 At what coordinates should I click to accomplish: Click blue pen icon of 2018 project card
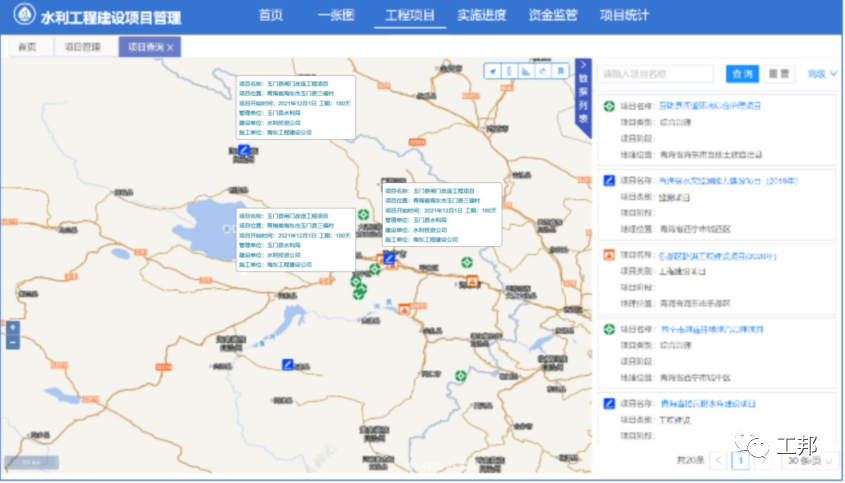click(609, 181)
